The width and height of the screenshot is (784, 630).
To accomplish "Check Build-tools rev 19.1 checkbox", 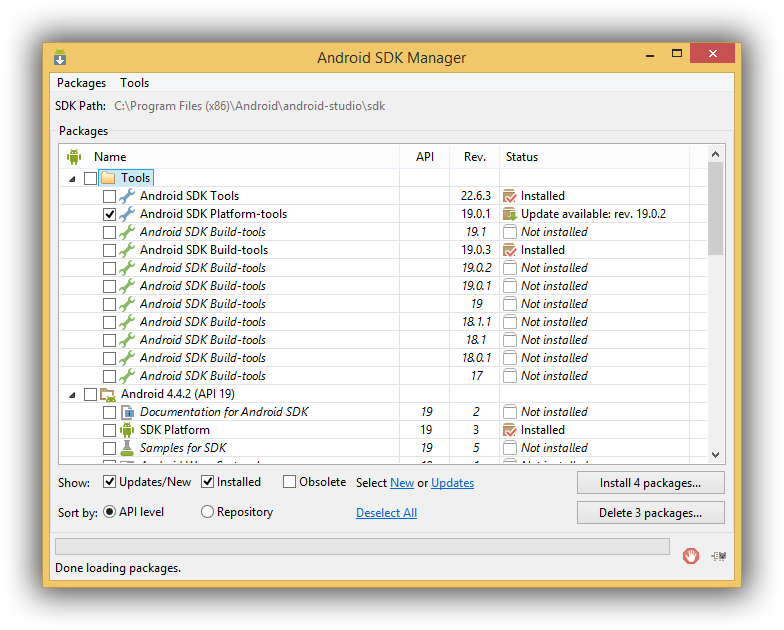I will click(110, 232).
